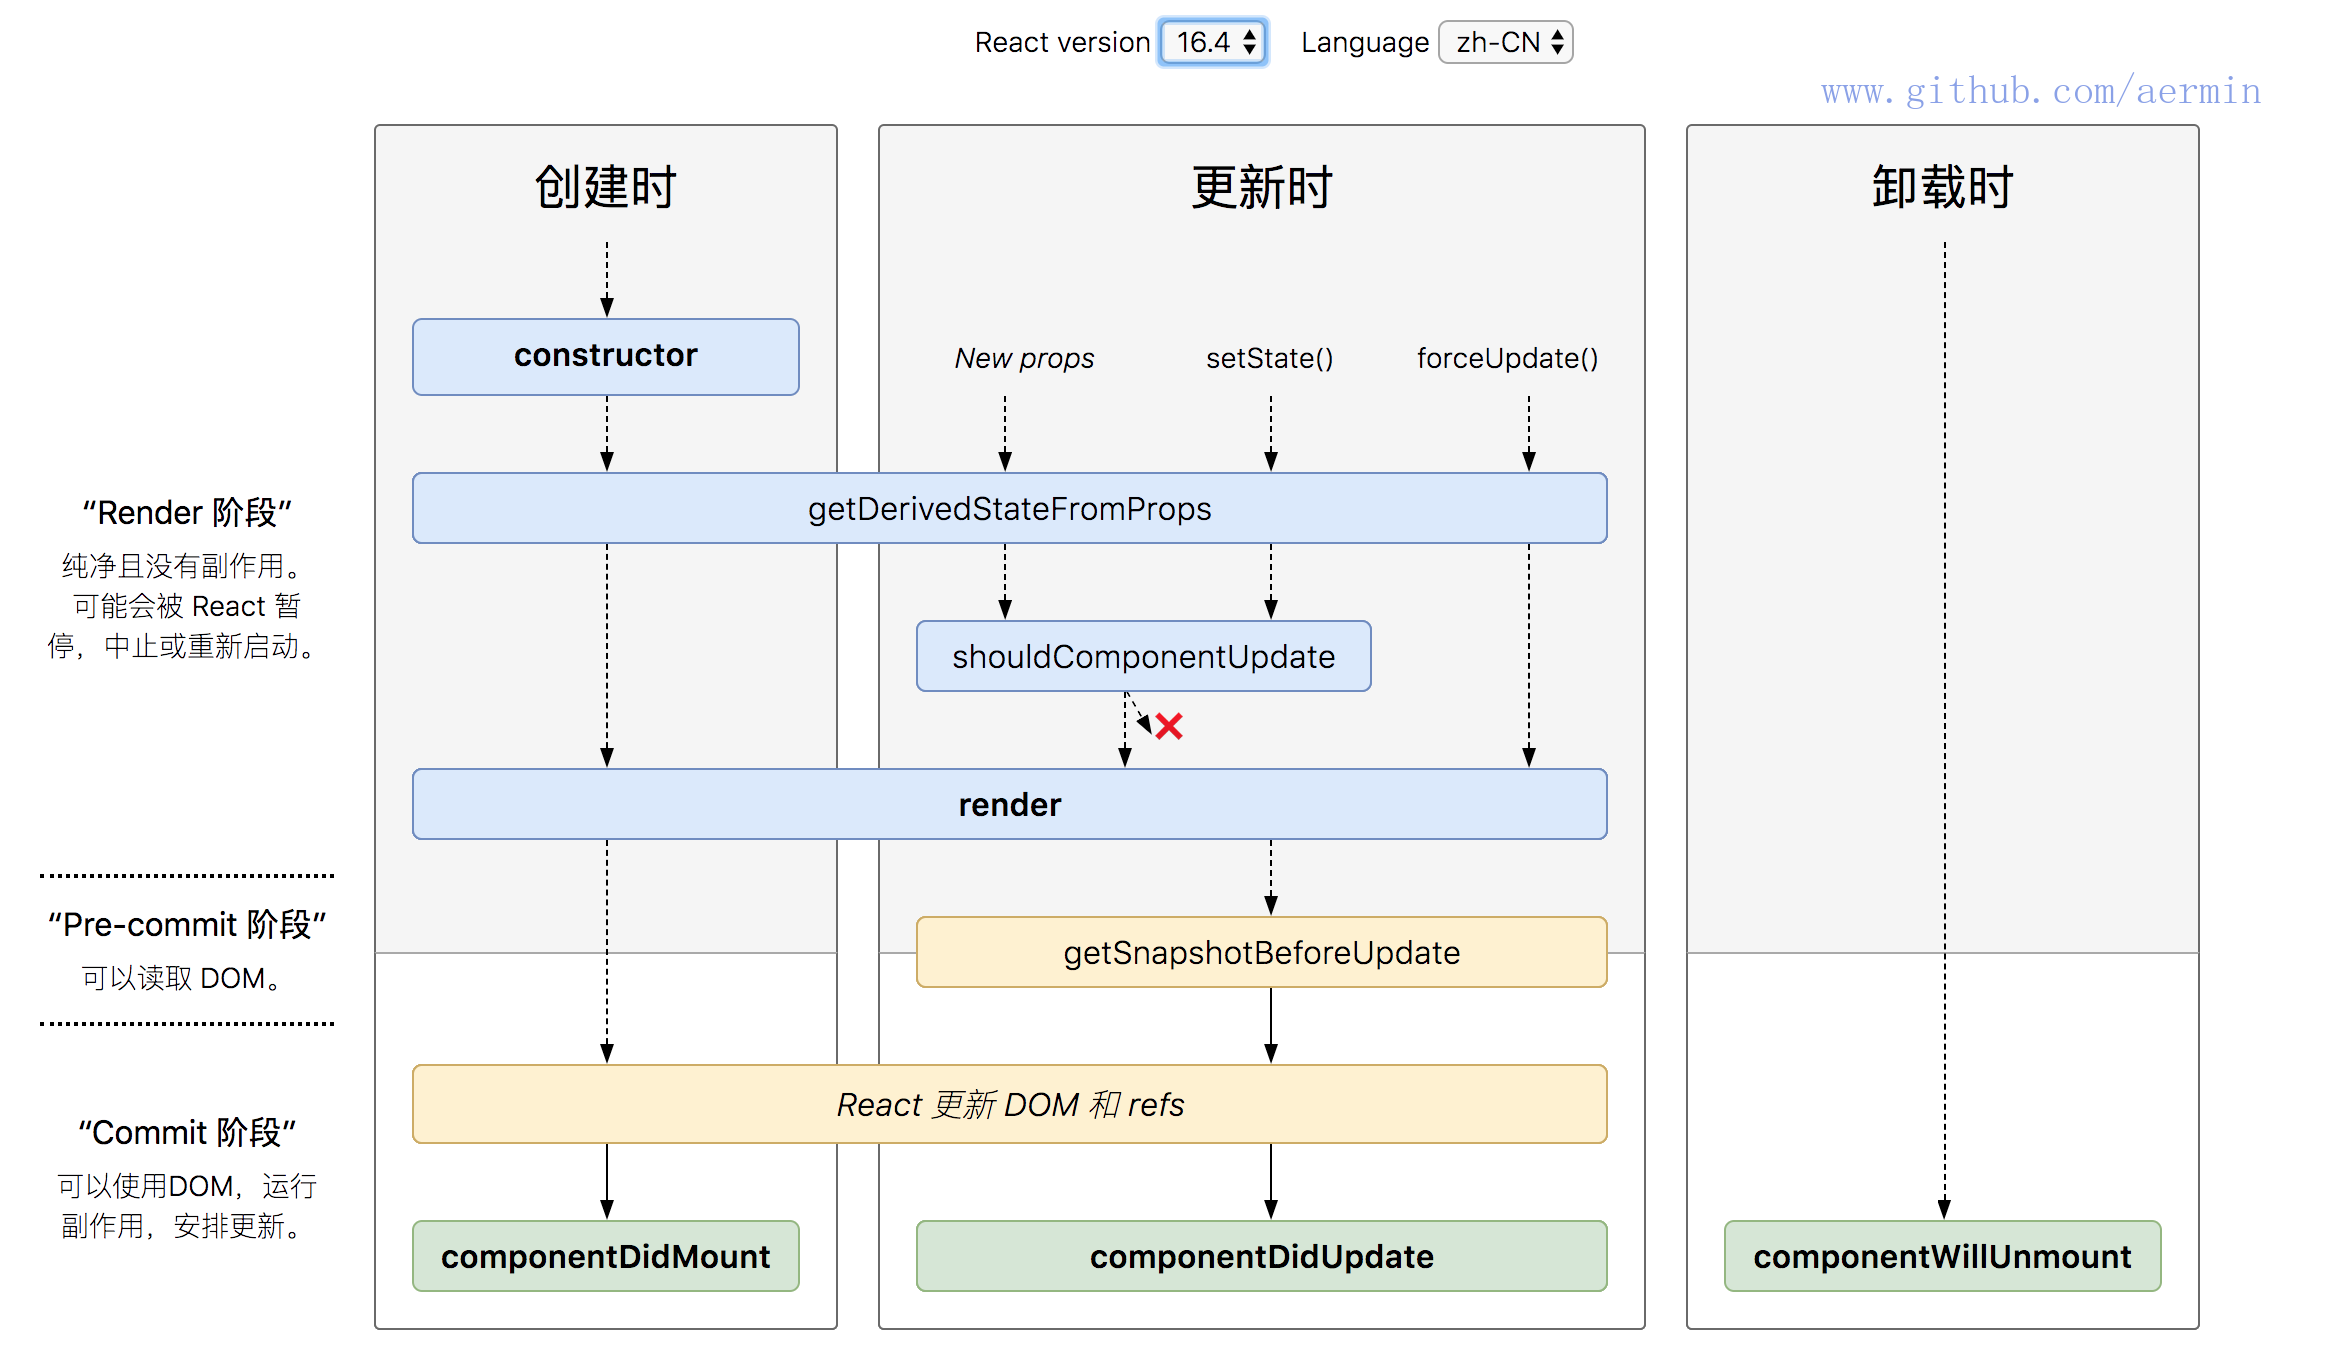Click the componentWillUnmount box

(x=1942, y=1256)
